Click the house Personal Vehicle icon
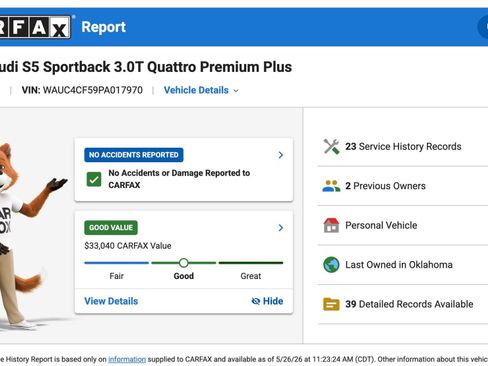The height and width of the screenshot is (366, 488). point(331,225)
